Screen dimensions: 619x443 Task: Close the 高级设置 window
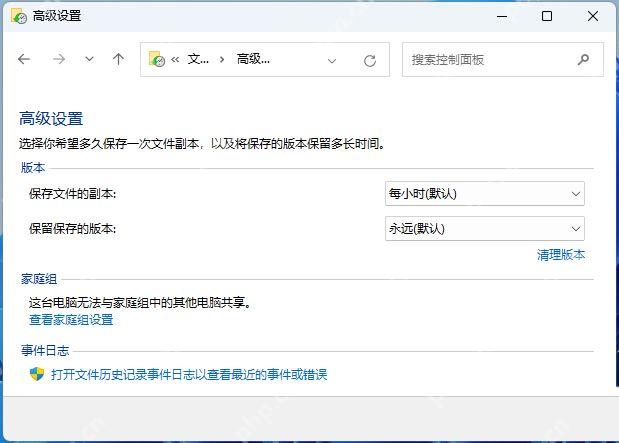tap(593, 16)
